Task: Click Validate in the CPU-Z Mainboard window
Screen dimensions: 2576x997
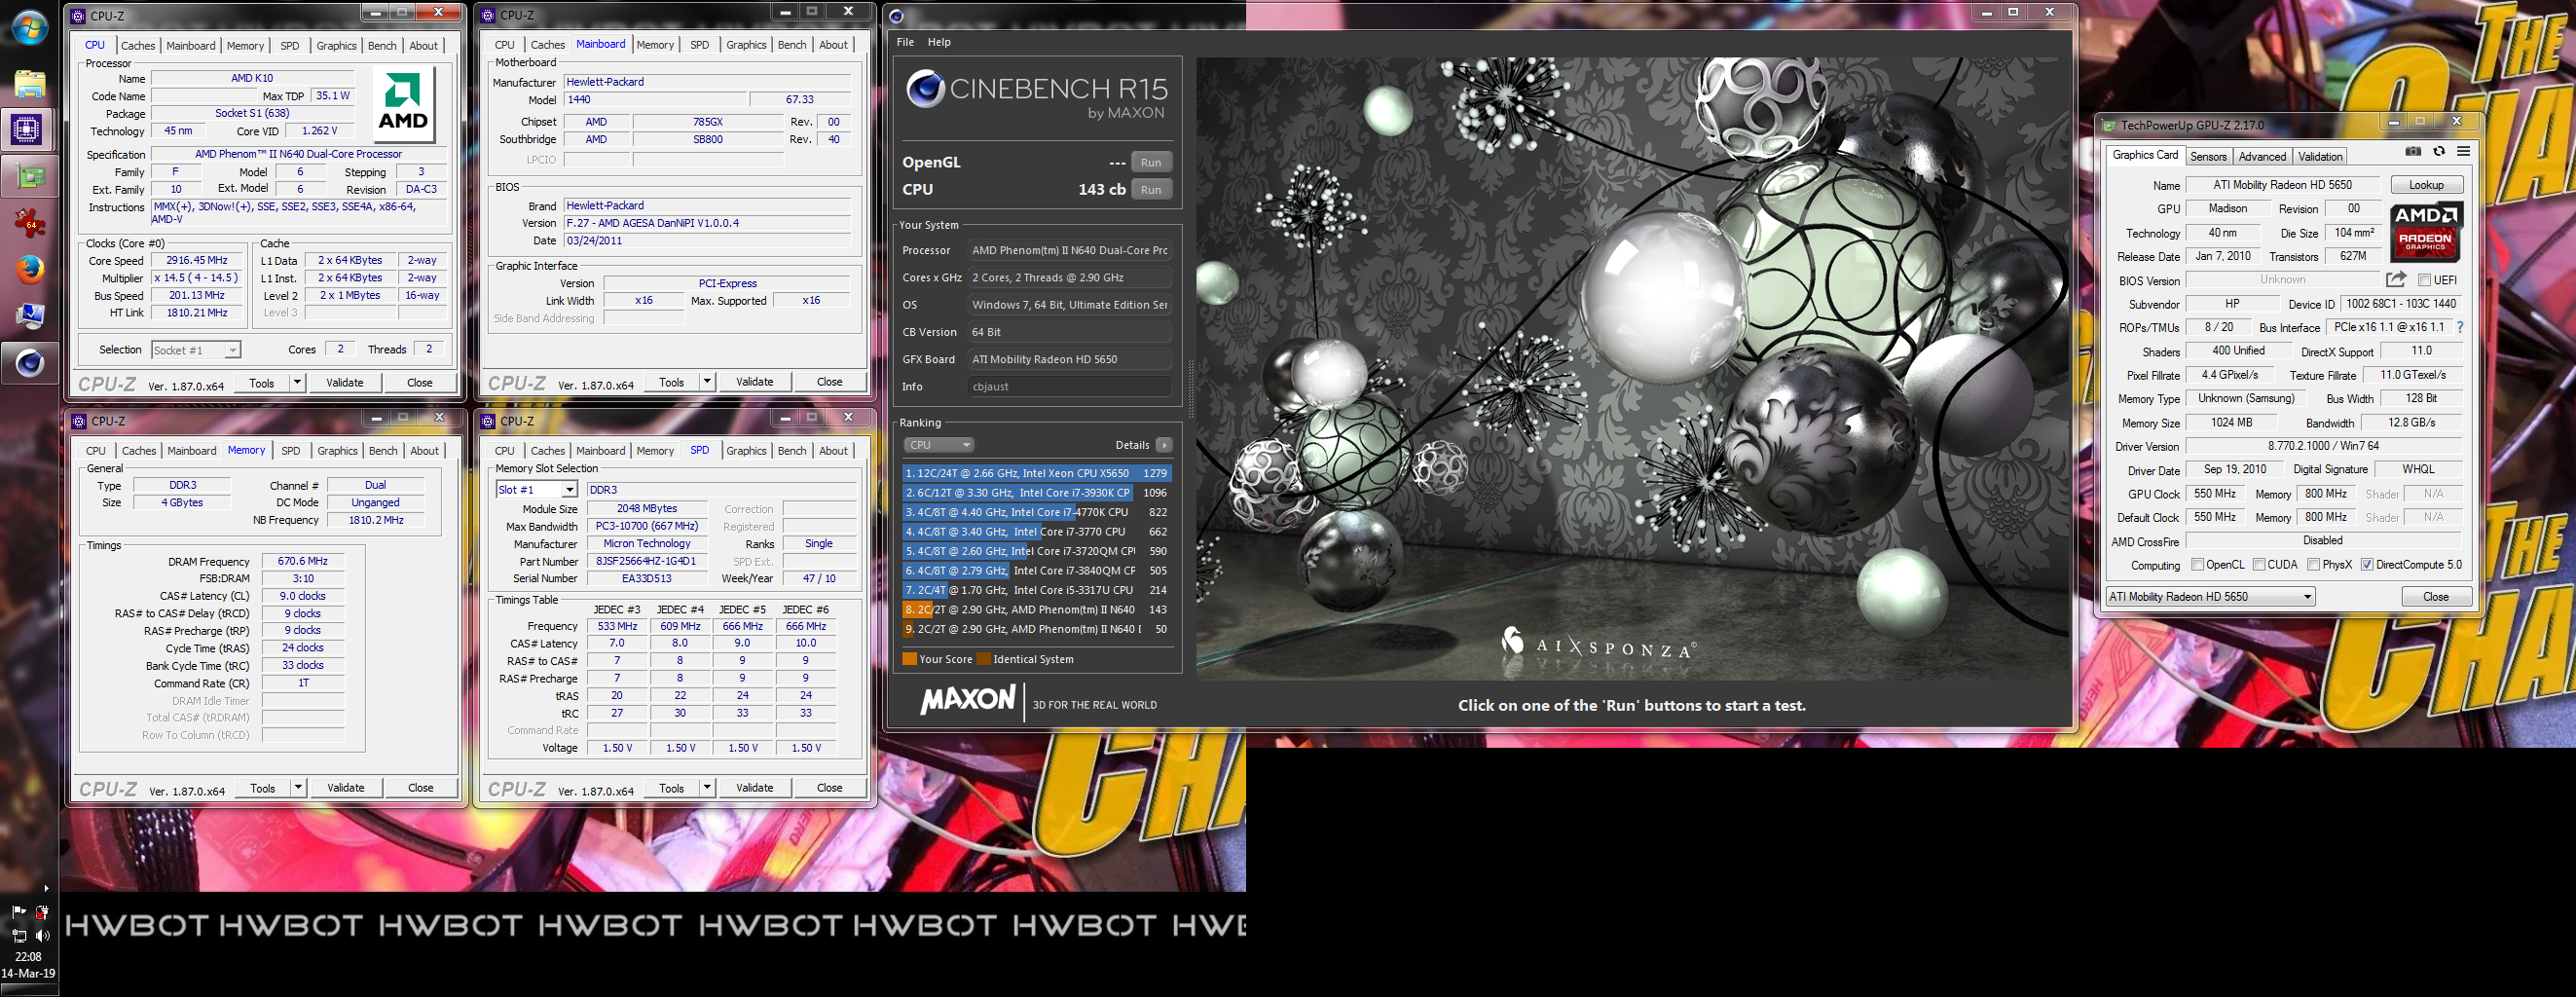Action: (754, 381)
